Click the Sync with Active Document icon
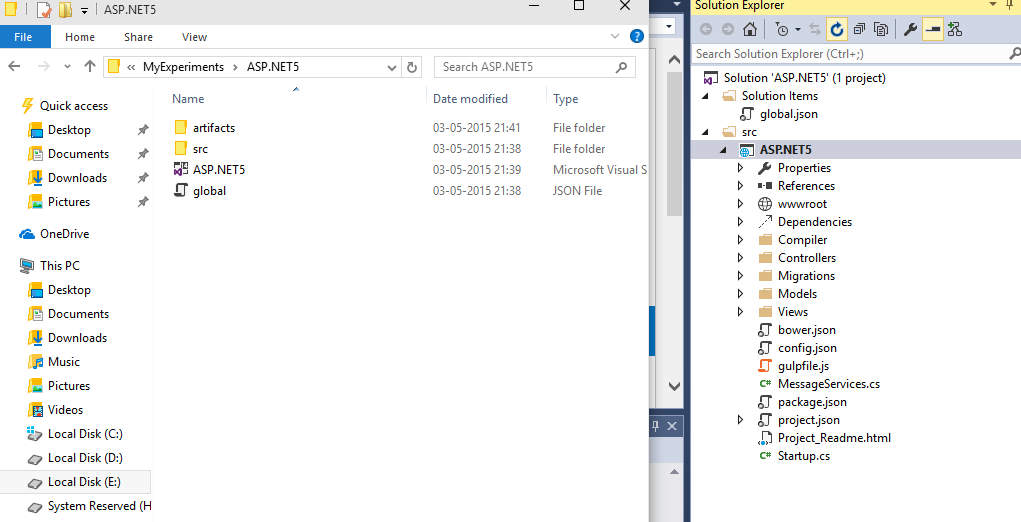Viewport: 1021px width, 522px height. (x=815, y=29)
